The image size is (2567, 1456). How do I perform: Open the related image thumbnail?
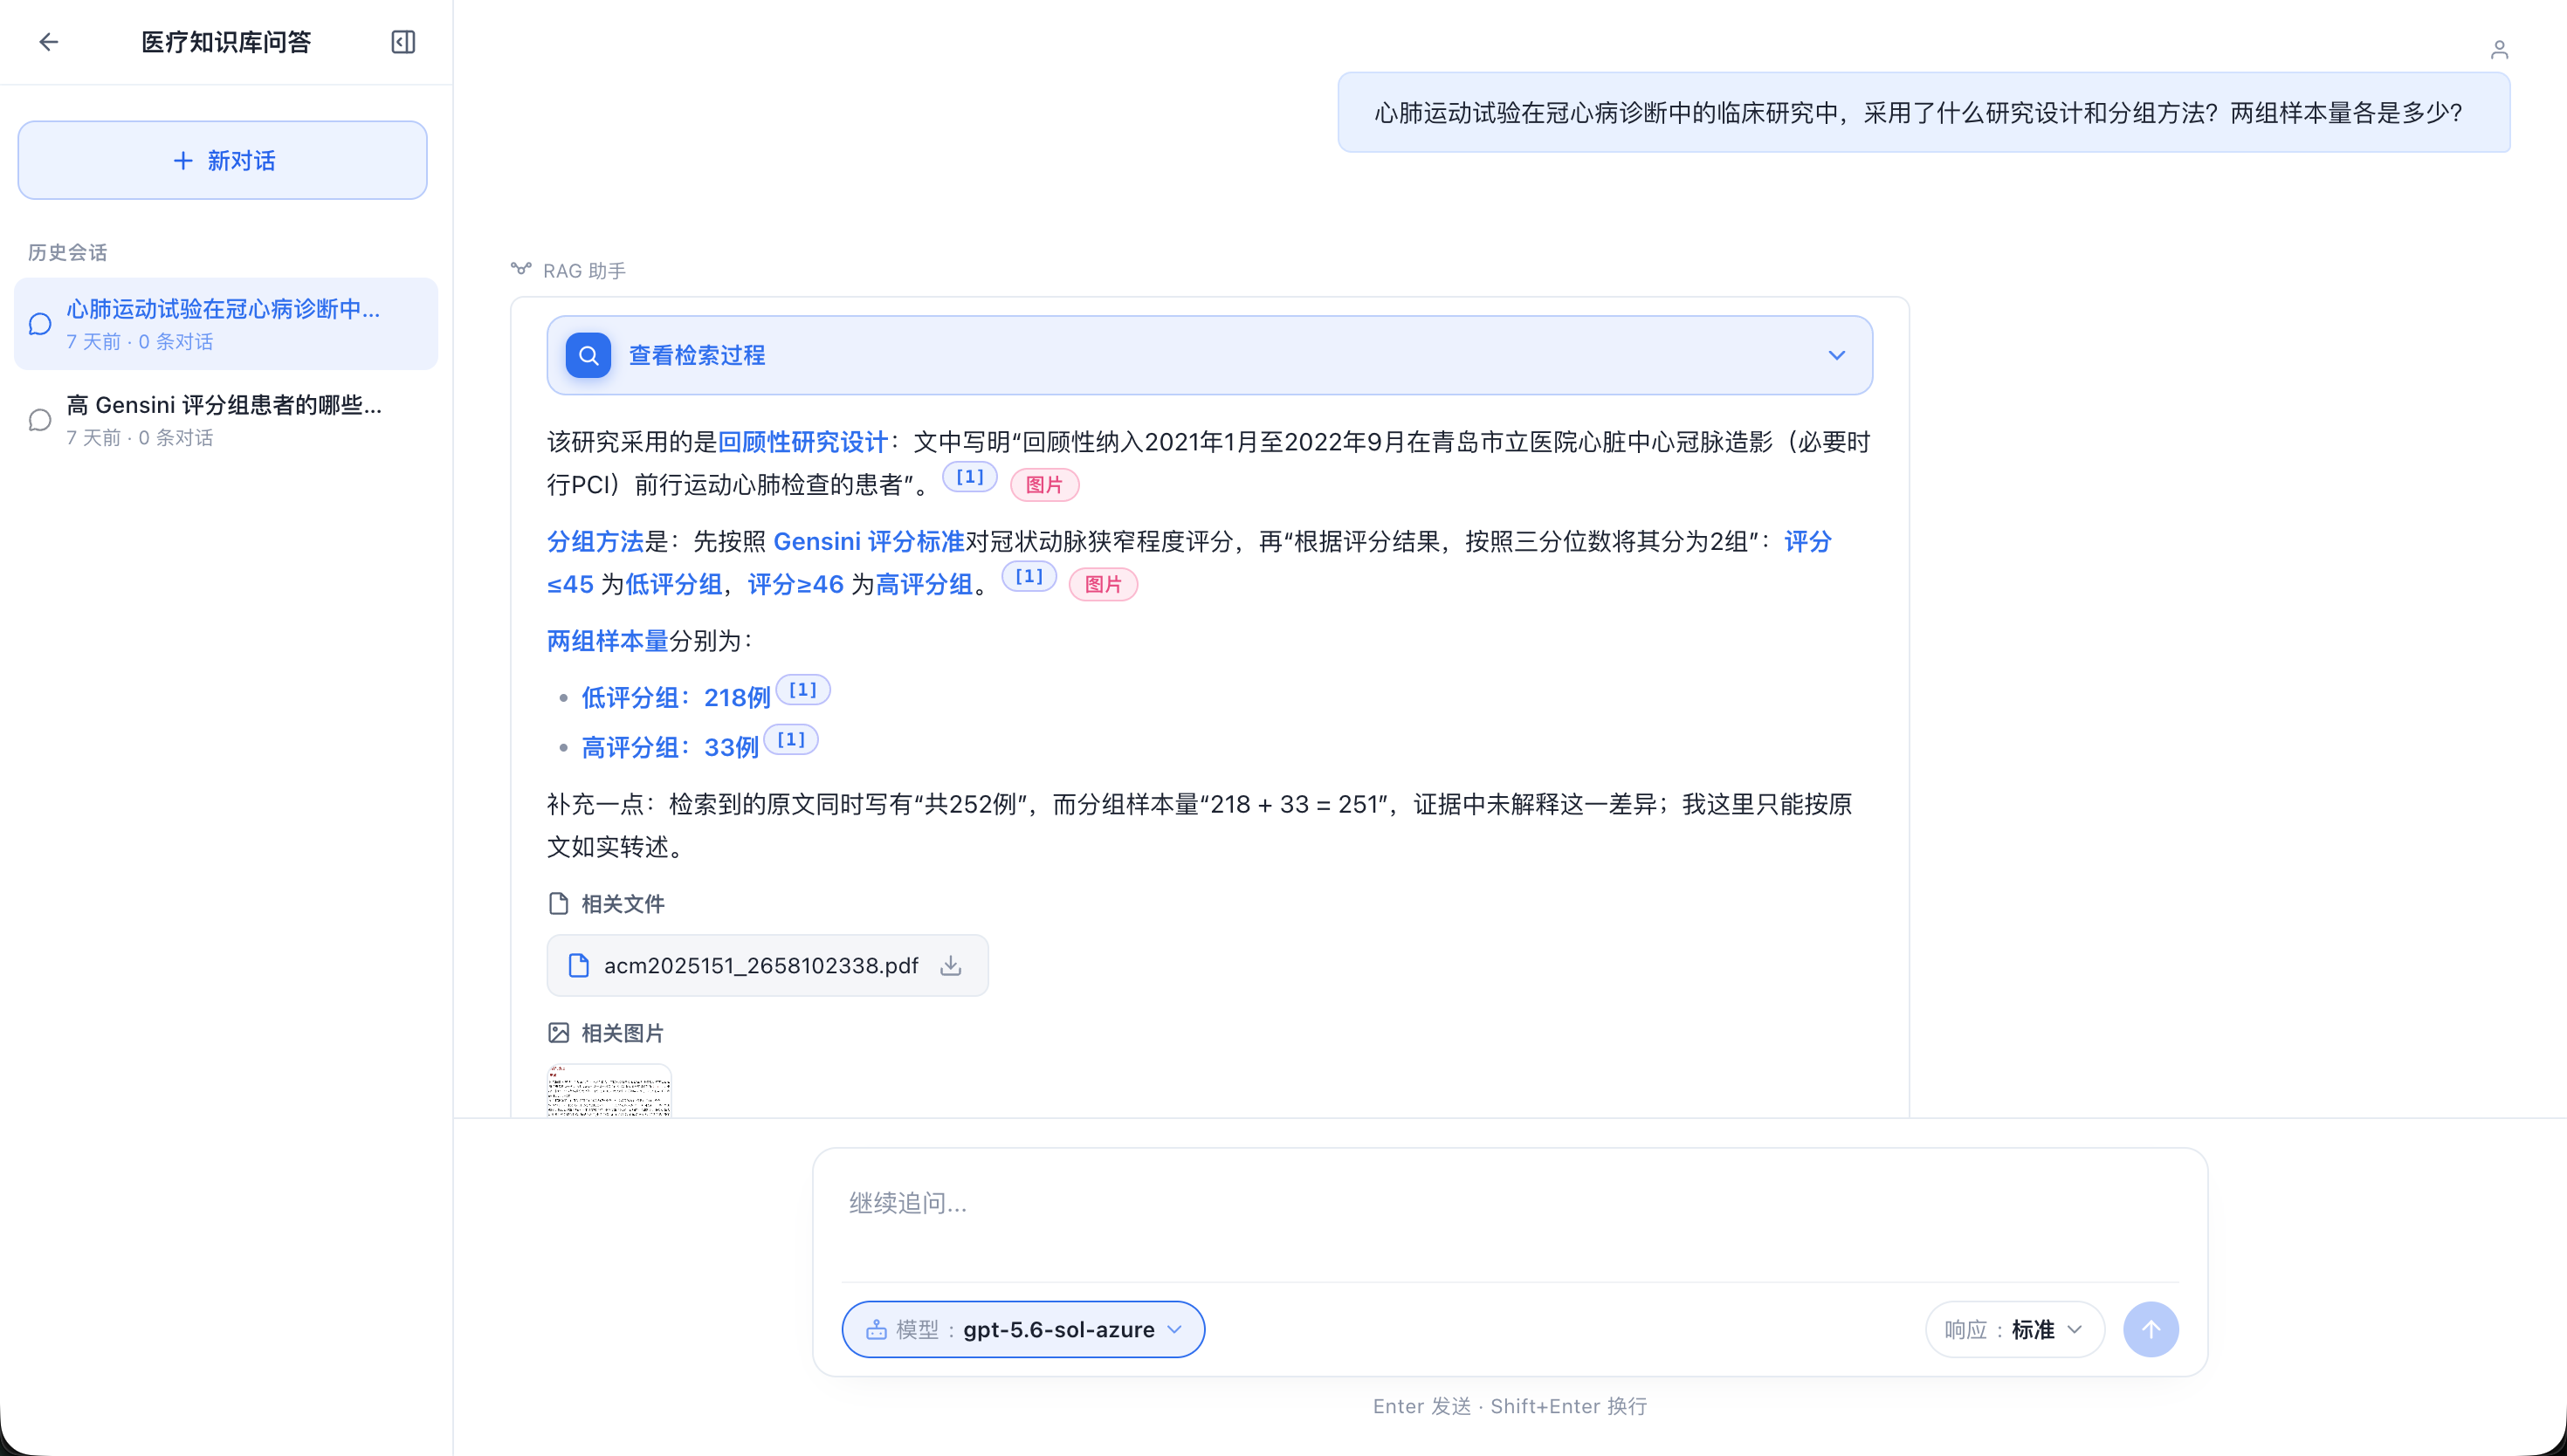tap(609, 1090)
